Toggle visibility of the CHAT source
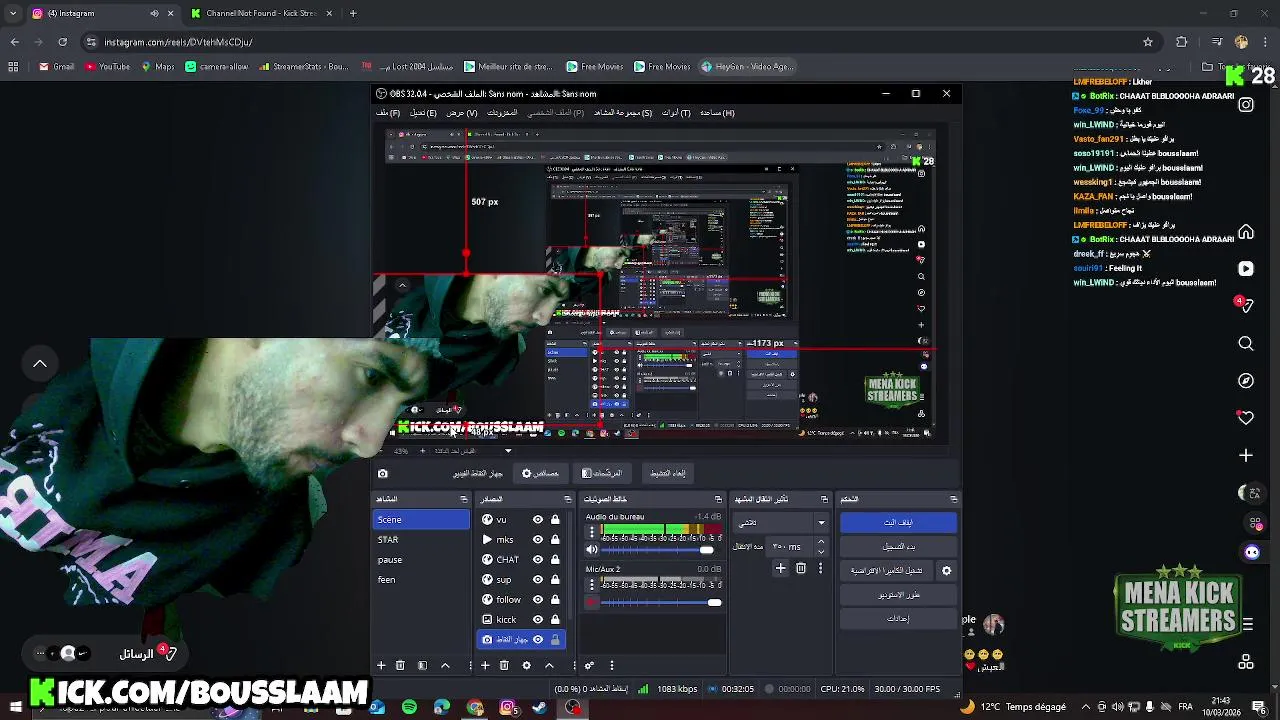Viewport: 1280px width, 720px height. [x=538, y=560]
